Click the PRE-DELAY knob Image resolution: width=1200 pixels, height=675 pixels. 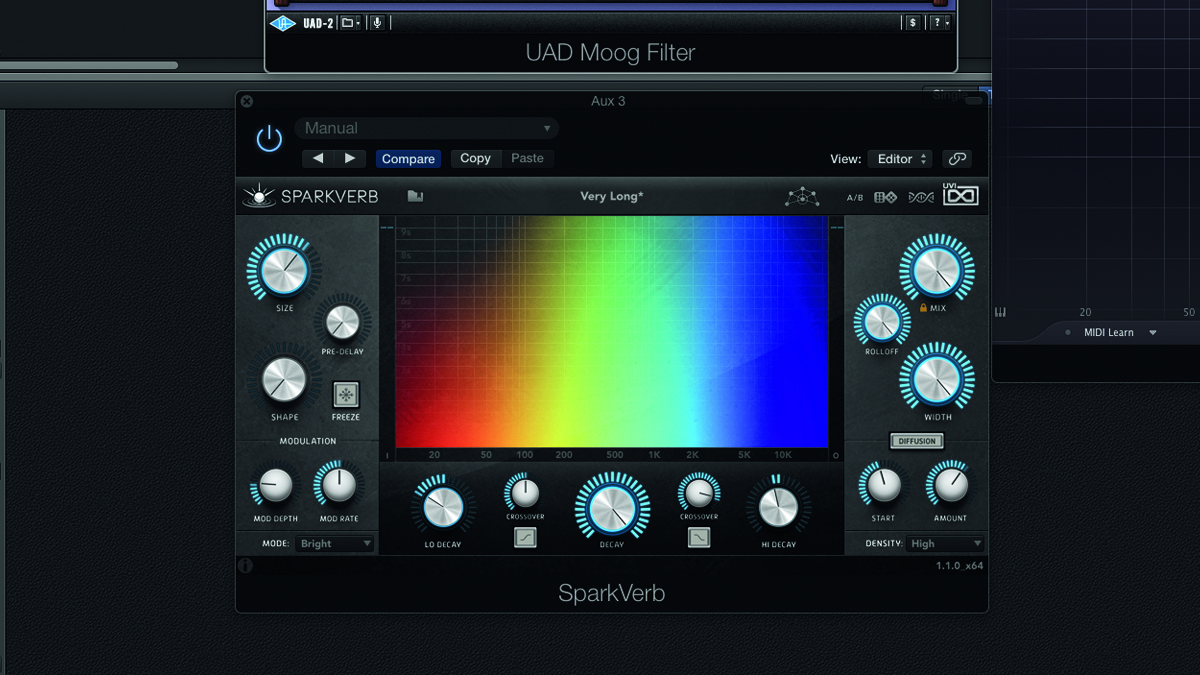(342, 322)
